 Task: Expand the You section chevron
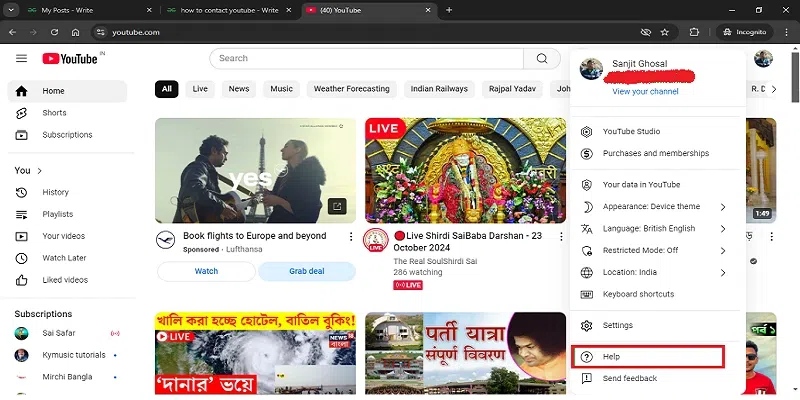pyautogui.click(x=39, y=170)
